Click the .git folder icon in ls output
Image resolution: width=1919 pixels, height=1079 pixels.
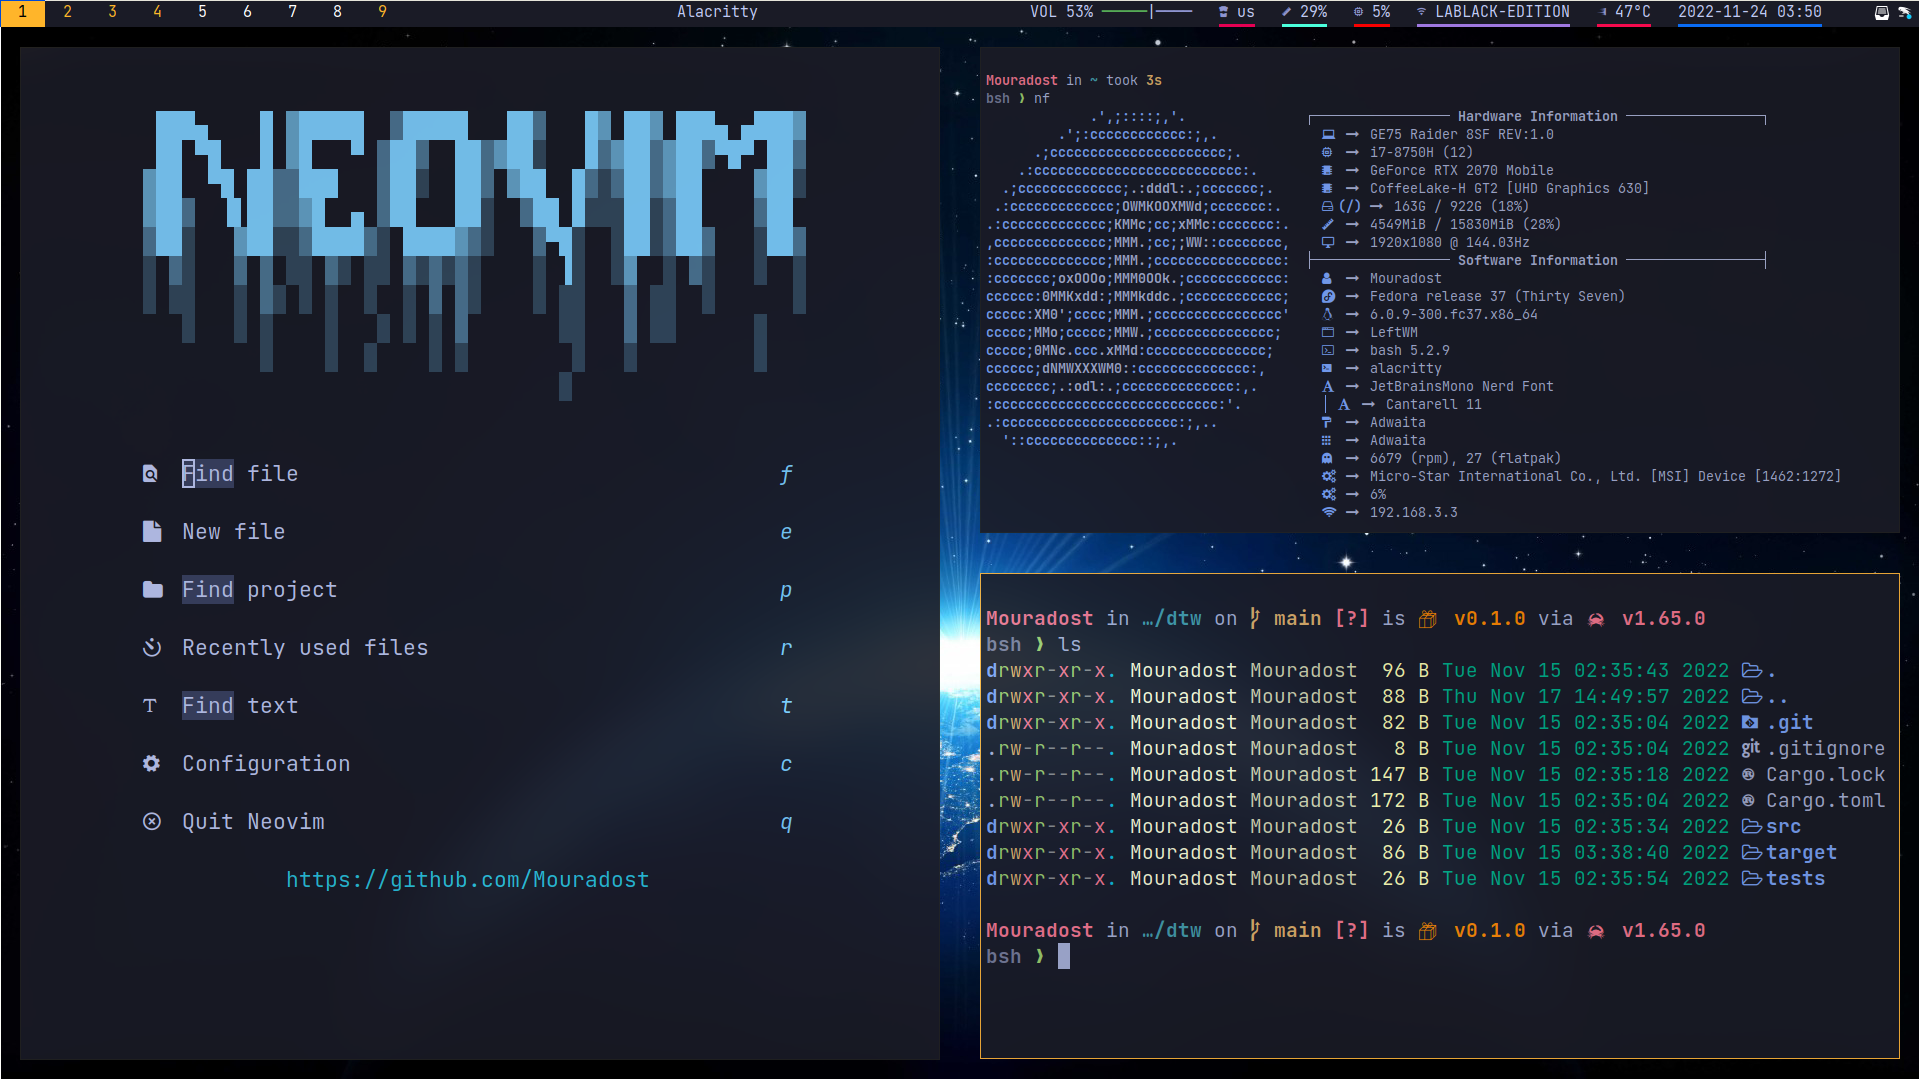click(1750, 723)
